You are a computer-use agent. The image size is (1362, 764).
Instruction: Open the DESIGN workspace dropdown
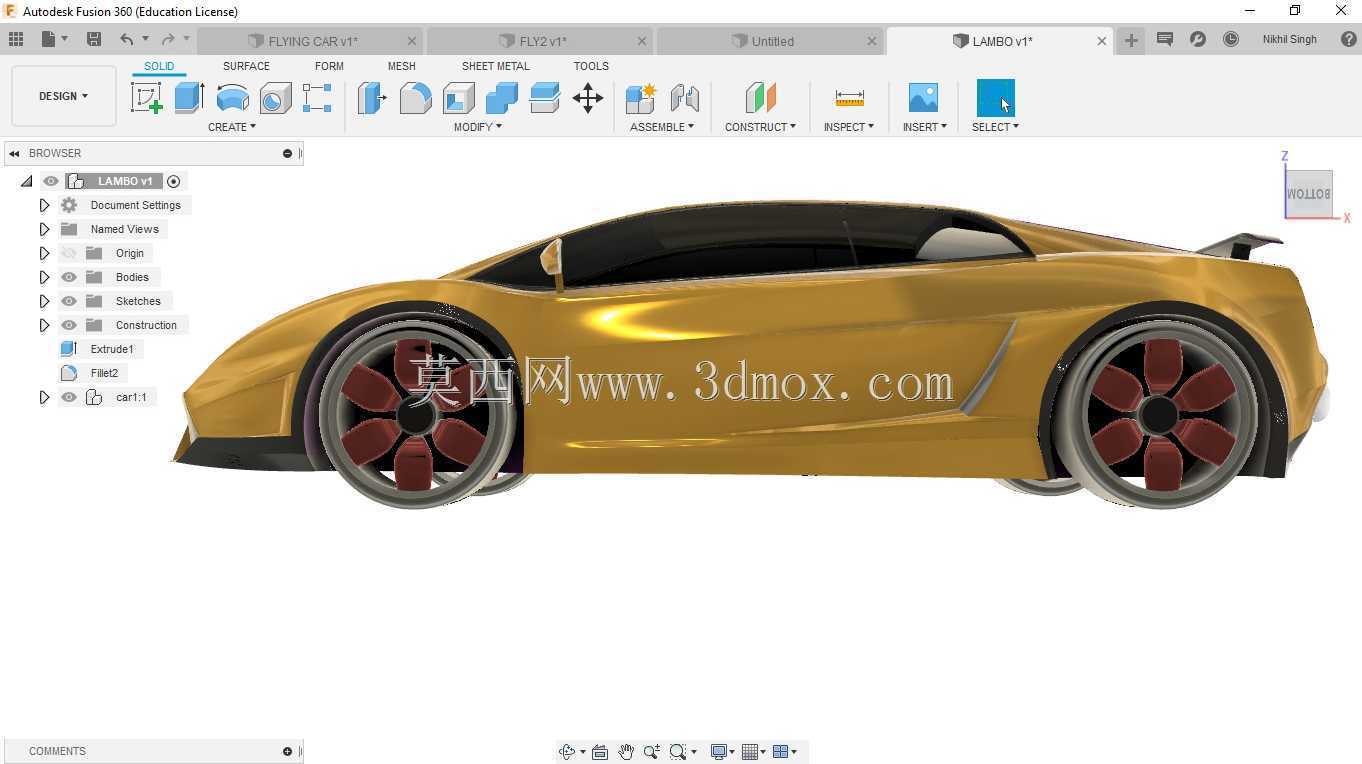(x=63, y=96)
